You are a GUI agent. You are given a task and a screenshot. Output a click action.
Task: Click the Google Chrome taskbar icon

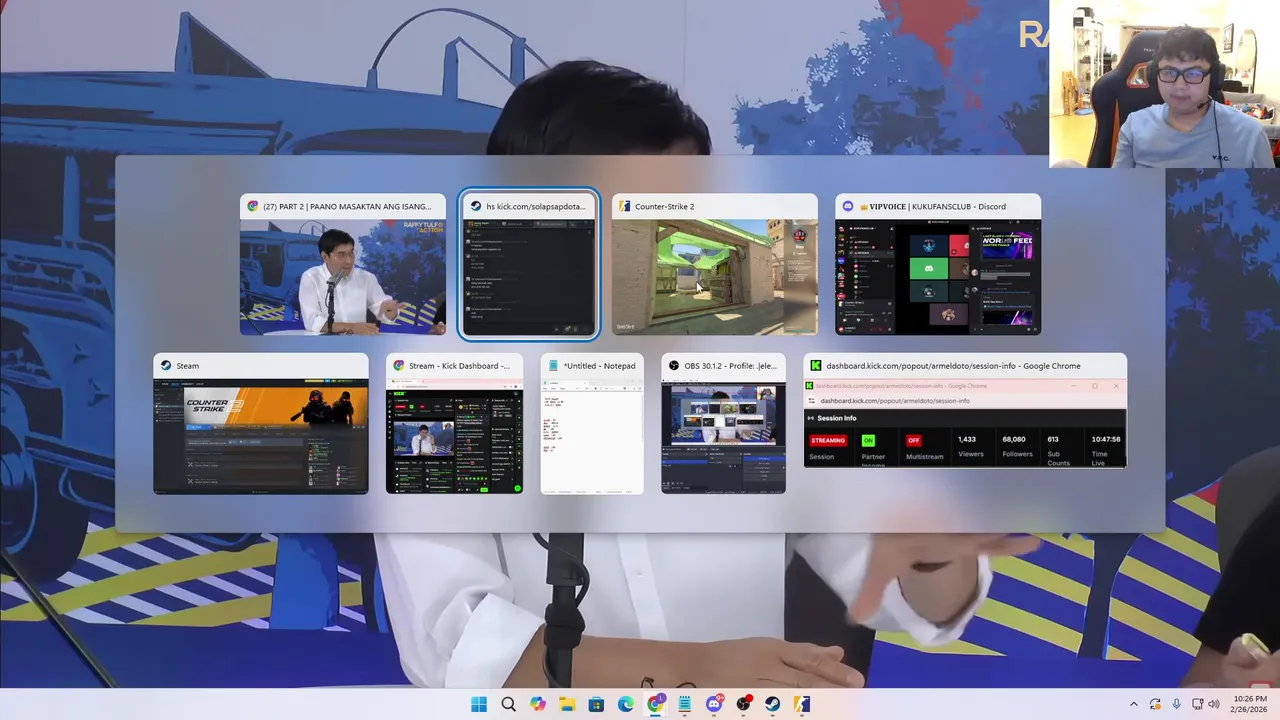click(655, 704)
